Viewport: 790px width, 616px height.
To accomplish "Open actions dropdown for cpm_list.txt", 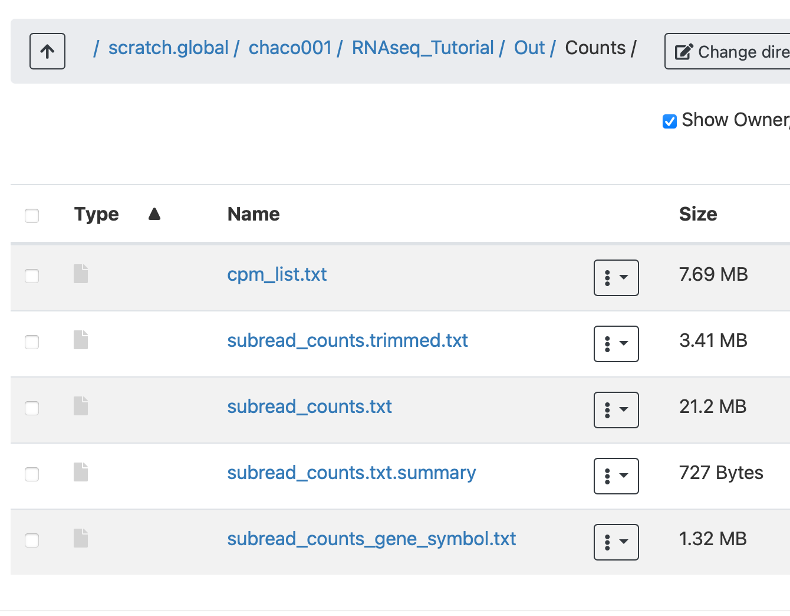I will [x=616, y=278].
